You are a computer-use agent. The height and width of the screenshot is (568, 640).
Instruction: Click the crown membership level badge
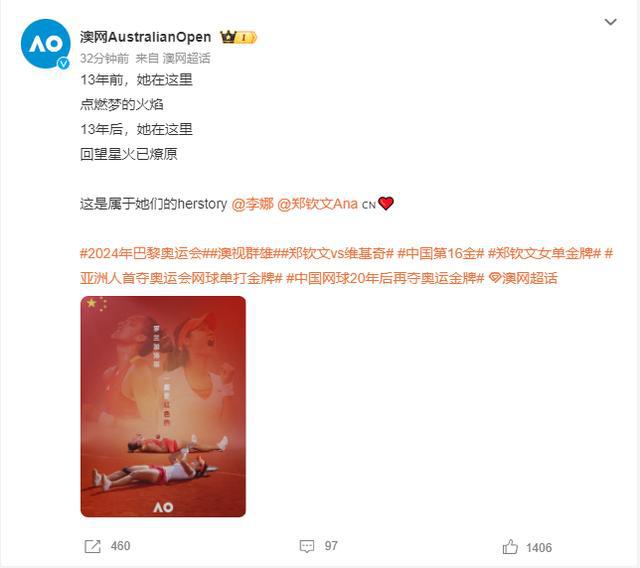click(238, 38)
